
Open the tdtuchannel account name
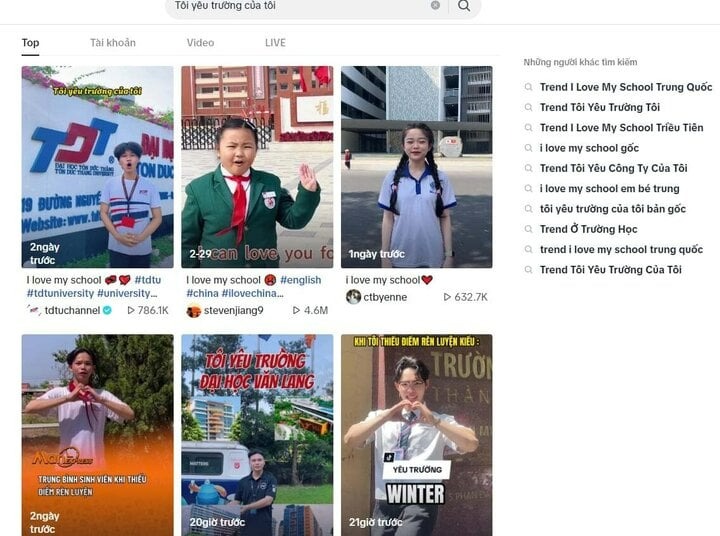pyautogui.click(x=72, y=310)
